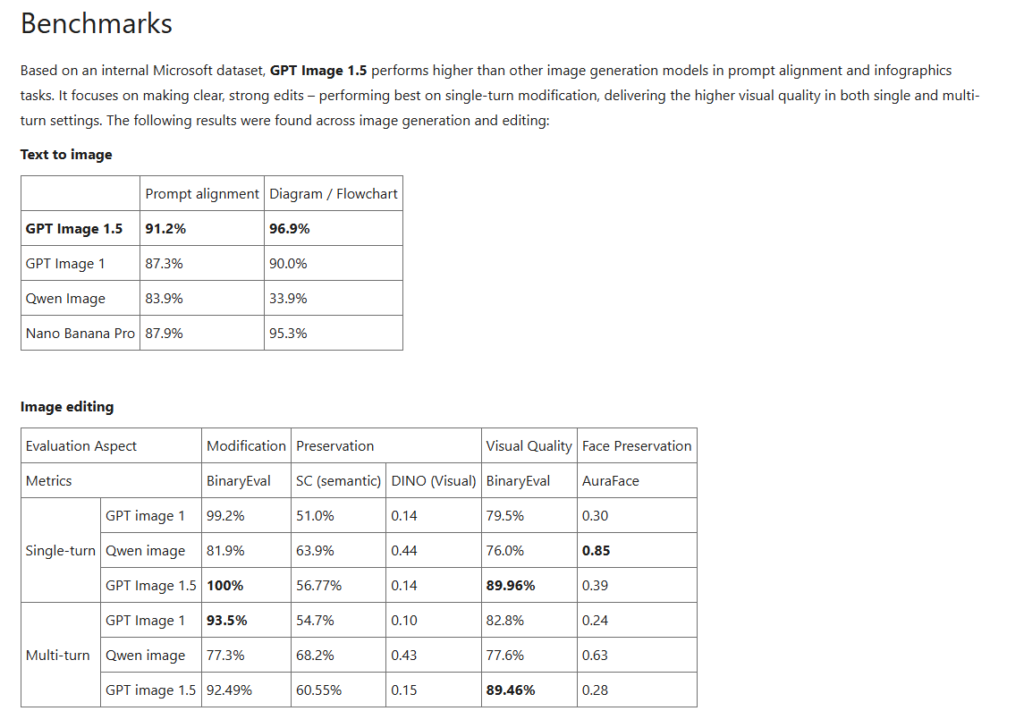
Task: Click the Prompt alignment column header
Action: click(202, 194)
